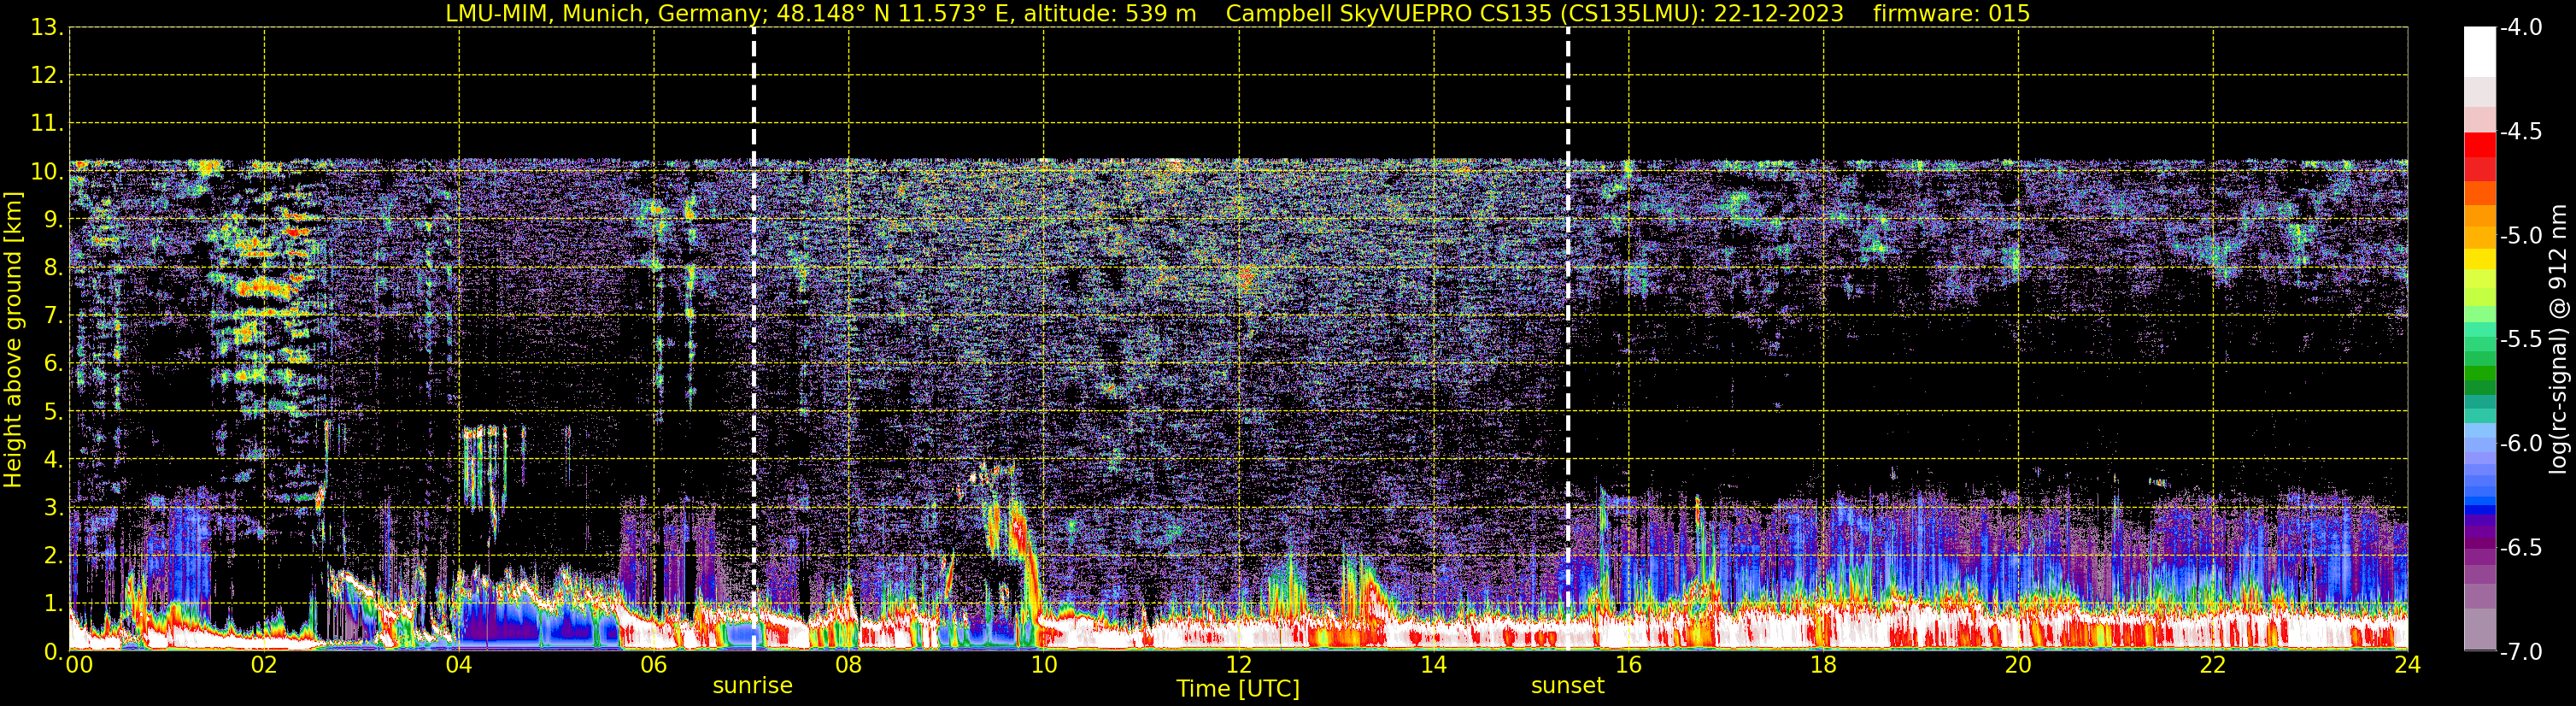Click the height tick label '7.'
The height and width of the screenshot is (706, 2576).
(54, 316)
